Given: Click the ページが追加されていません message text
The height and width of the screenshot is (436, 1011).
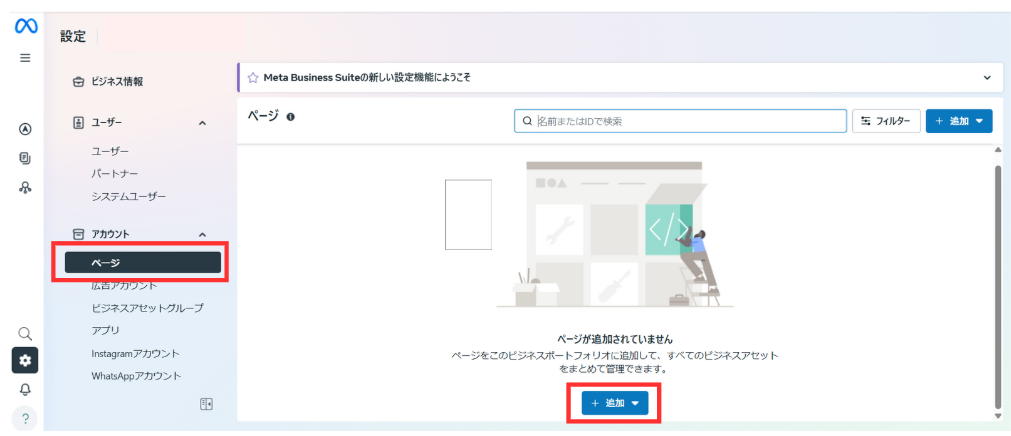Looking at the screenshot, I should click(x=614, y=339).
